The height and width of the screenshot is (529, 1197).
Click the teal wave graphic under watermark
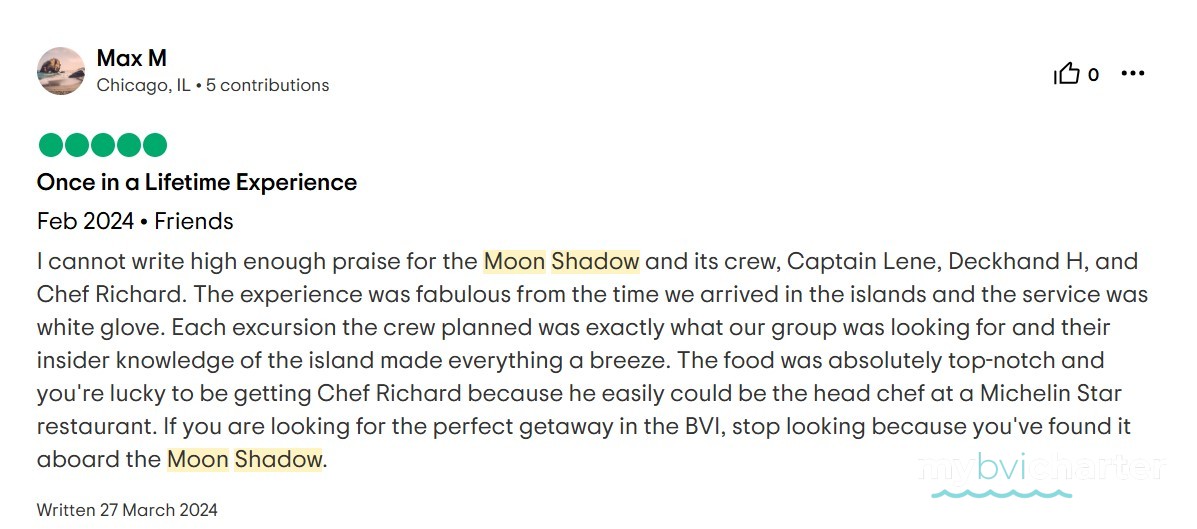click(x=1001, y=493)
